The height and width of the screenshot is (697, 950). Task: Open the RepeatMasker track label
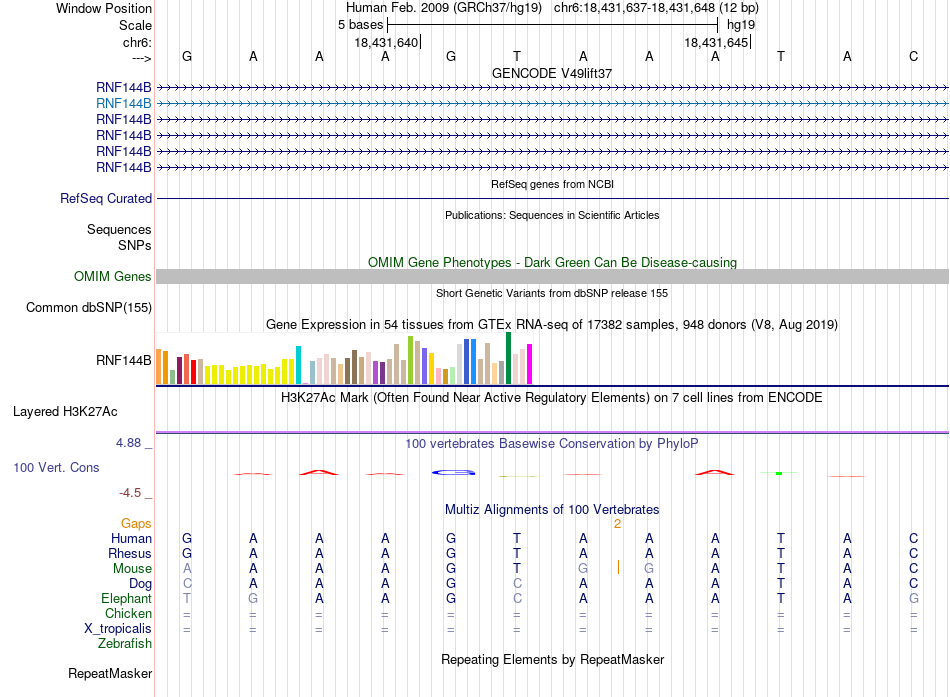(x=110, y=673)
